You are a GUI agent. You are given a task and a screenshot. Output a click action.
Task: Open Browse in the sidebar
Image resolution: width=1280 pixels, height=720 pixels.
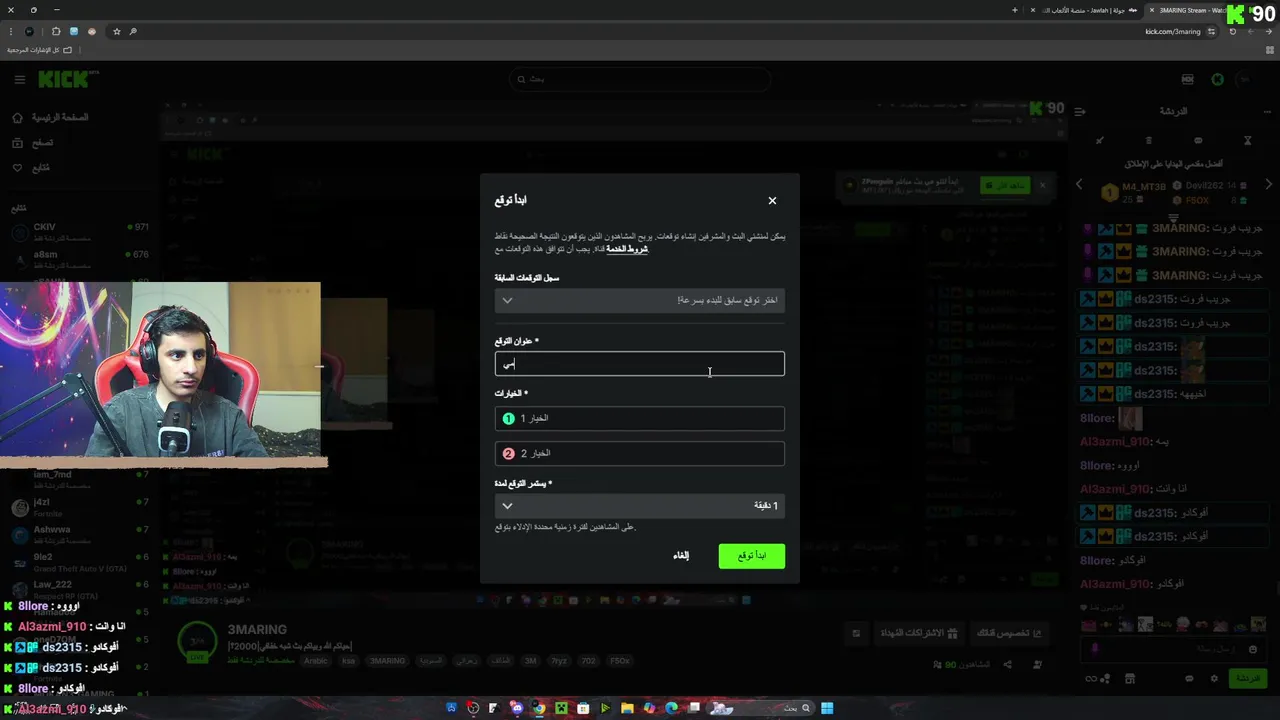tap(32, 142)
